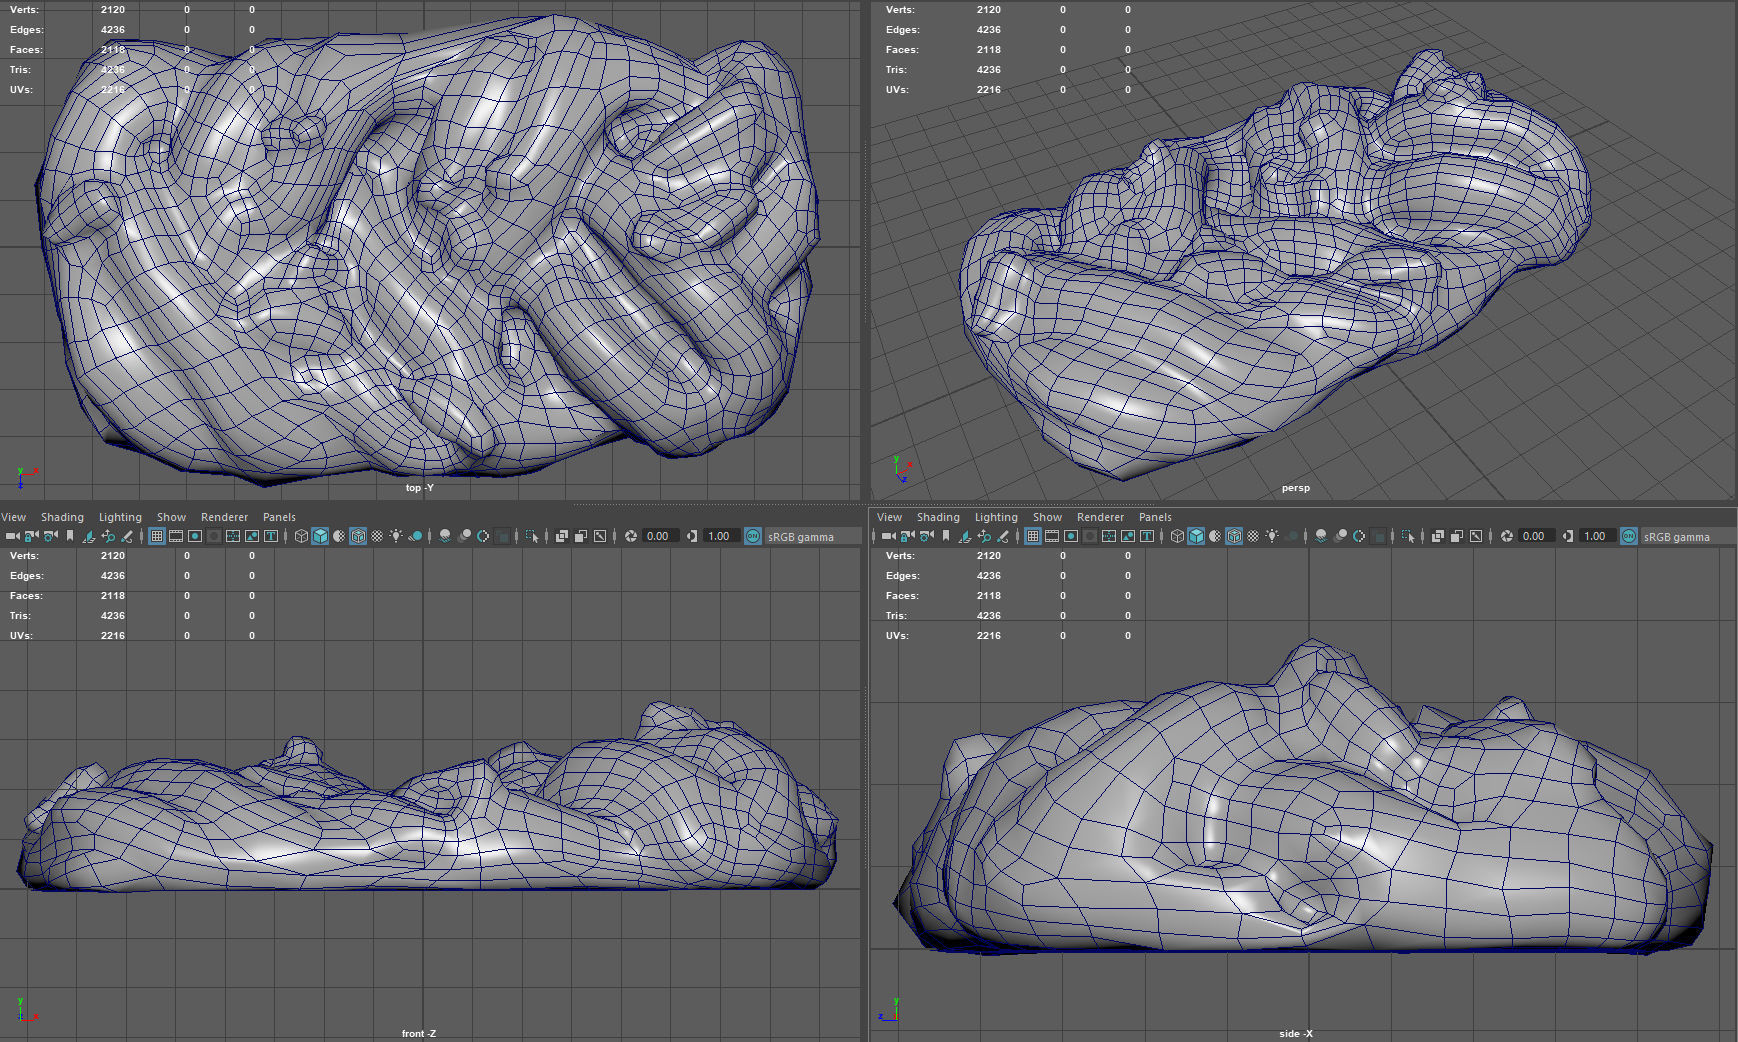
Task: Click Textured display icon in side panel toolbar
Action: 1253,536
